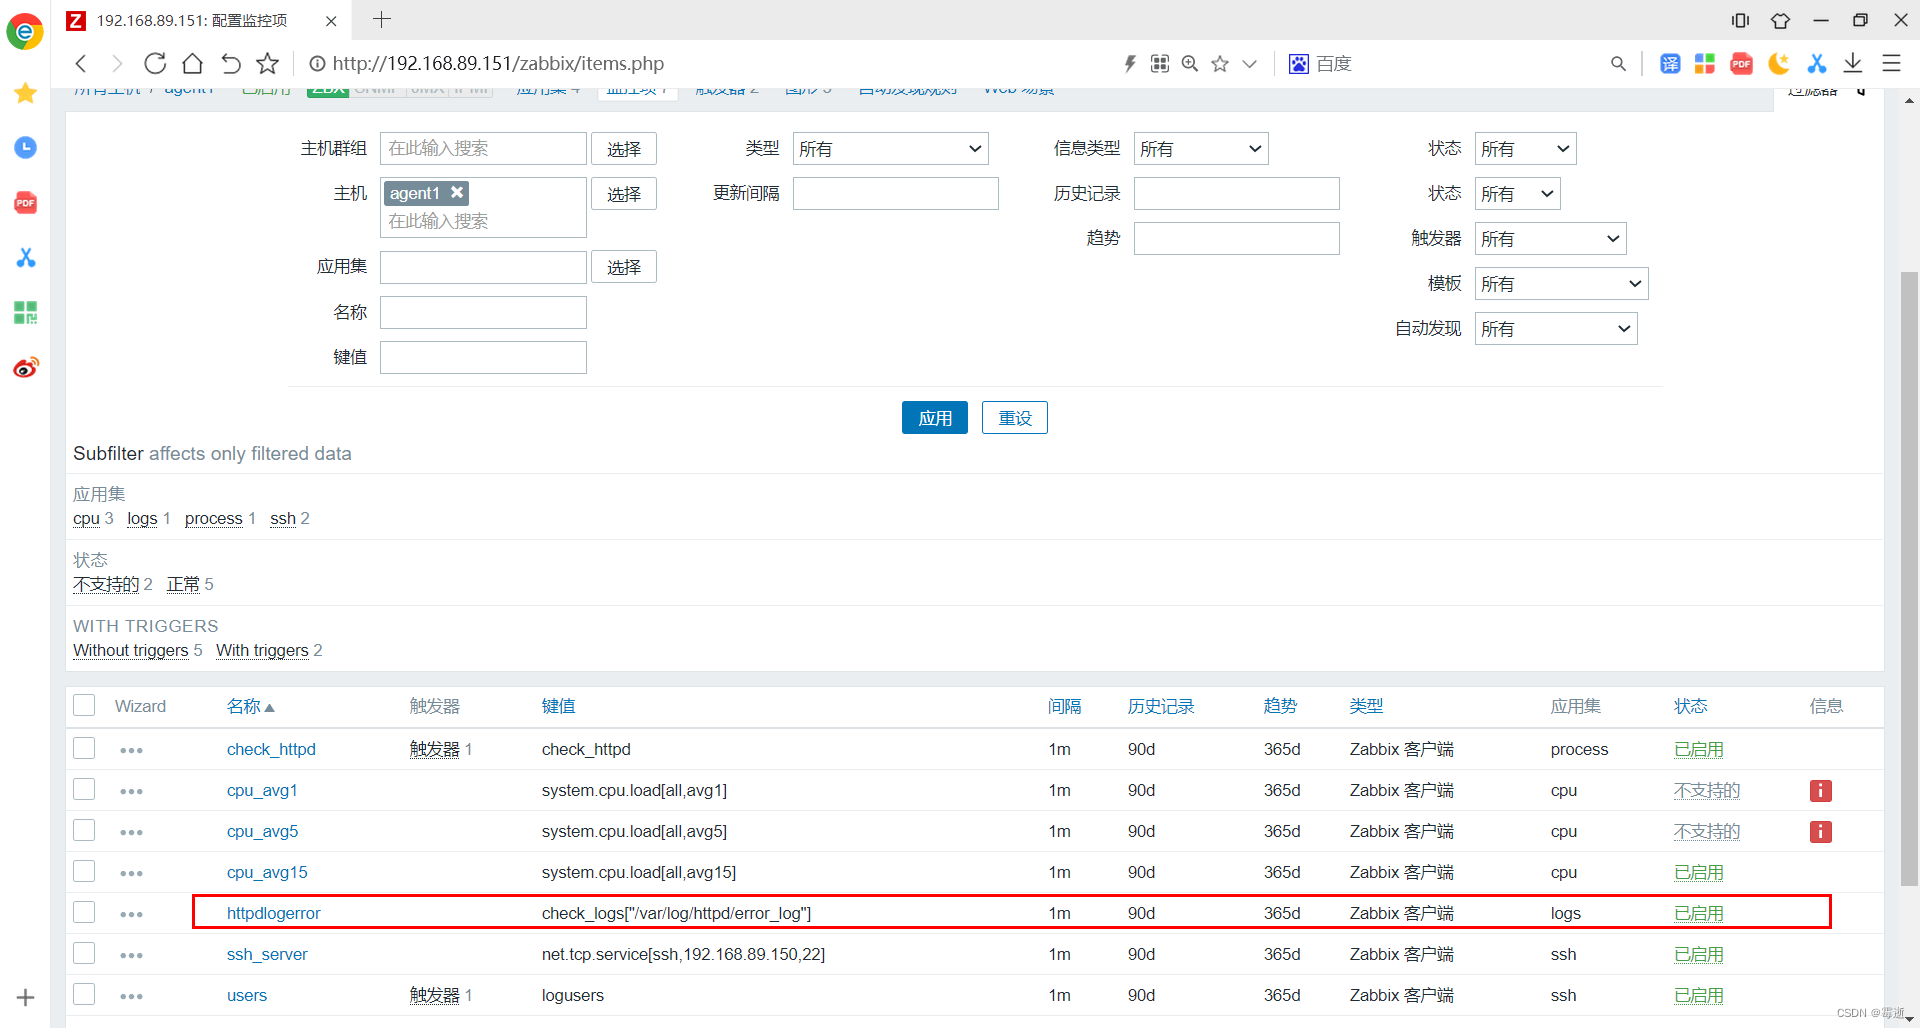
Task: Click the 名称 filter input field
Action: coord(483,312)
